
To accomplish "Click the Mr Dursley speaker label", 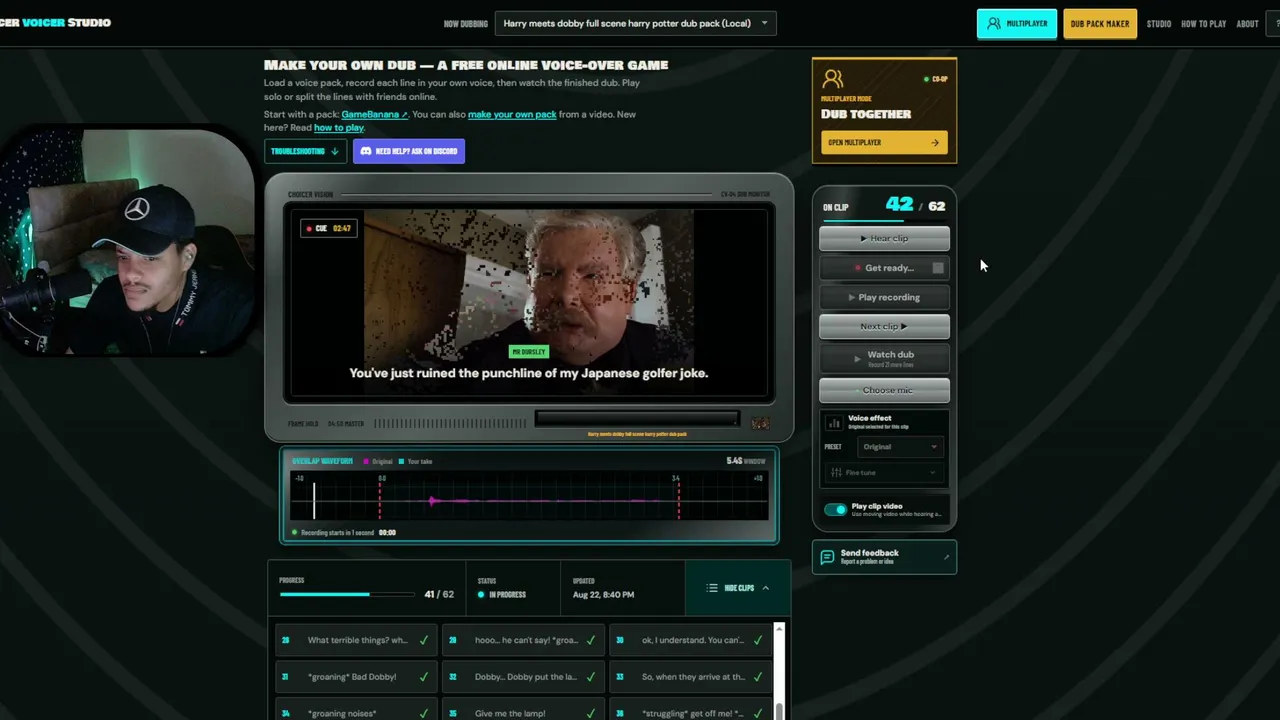I will (528, 352).
